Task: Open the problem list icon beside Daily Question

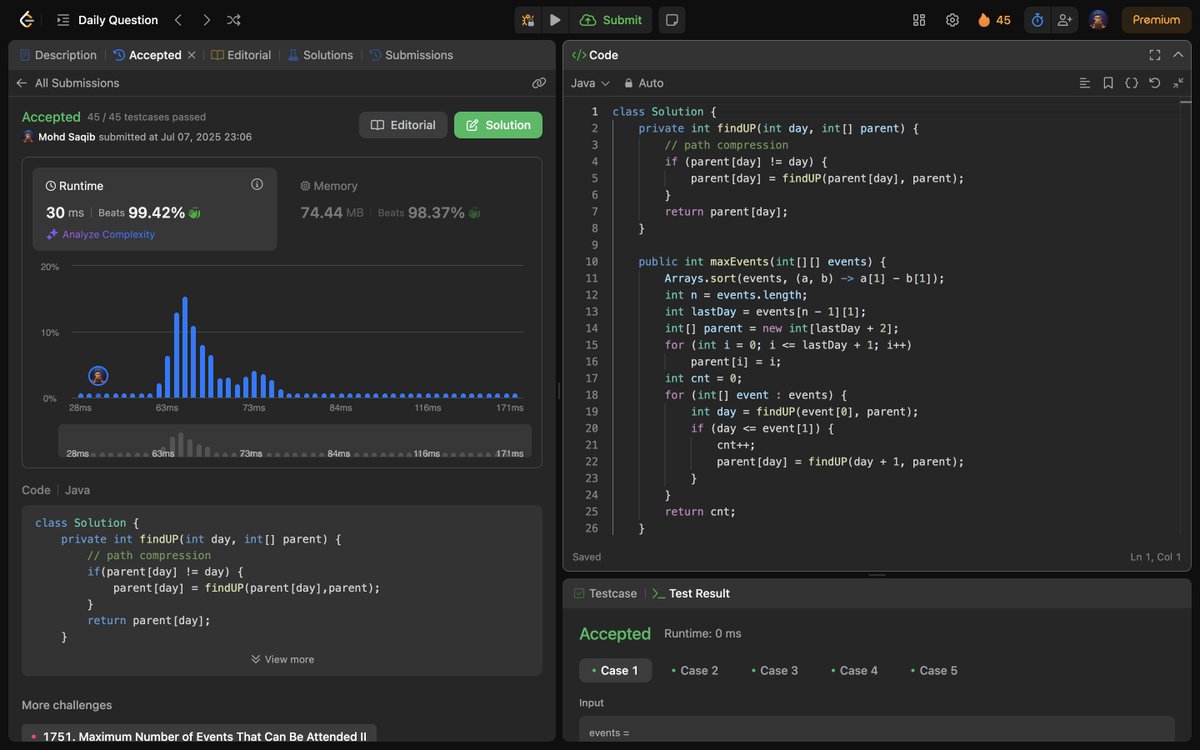Action: [63, 20]
